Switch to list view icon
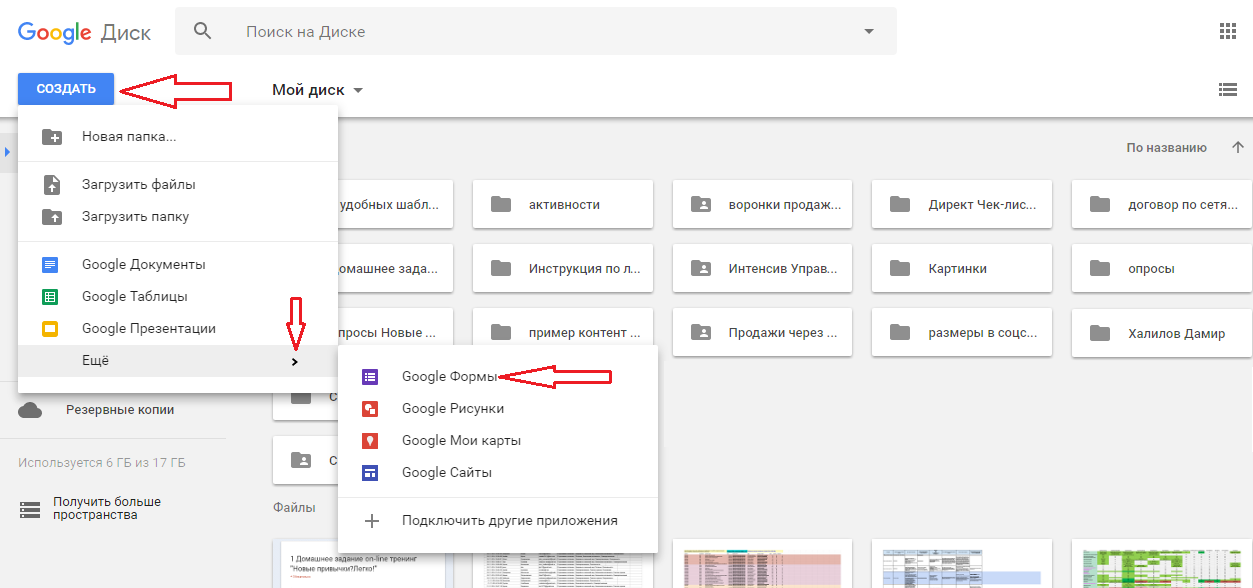The width and height of the screenshot is (1253, 588). (1228, 90)
